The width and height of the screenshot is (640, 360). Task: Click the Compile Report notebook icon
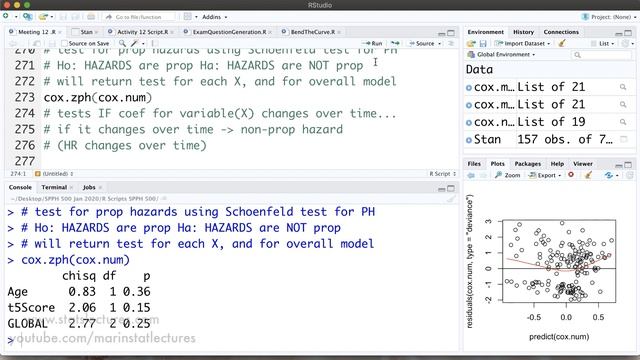pos(155,43)
